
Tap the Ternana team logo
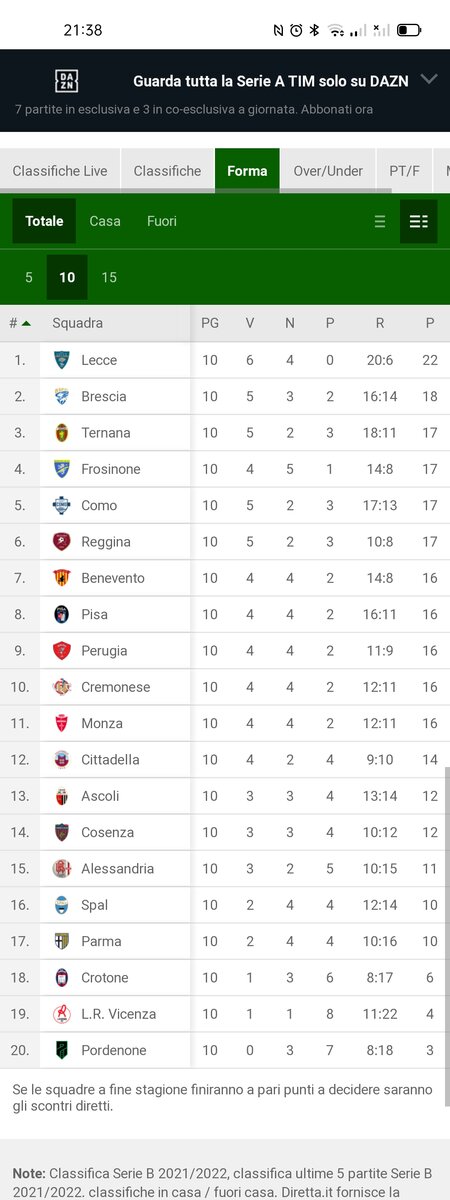[x=62, y=433]
